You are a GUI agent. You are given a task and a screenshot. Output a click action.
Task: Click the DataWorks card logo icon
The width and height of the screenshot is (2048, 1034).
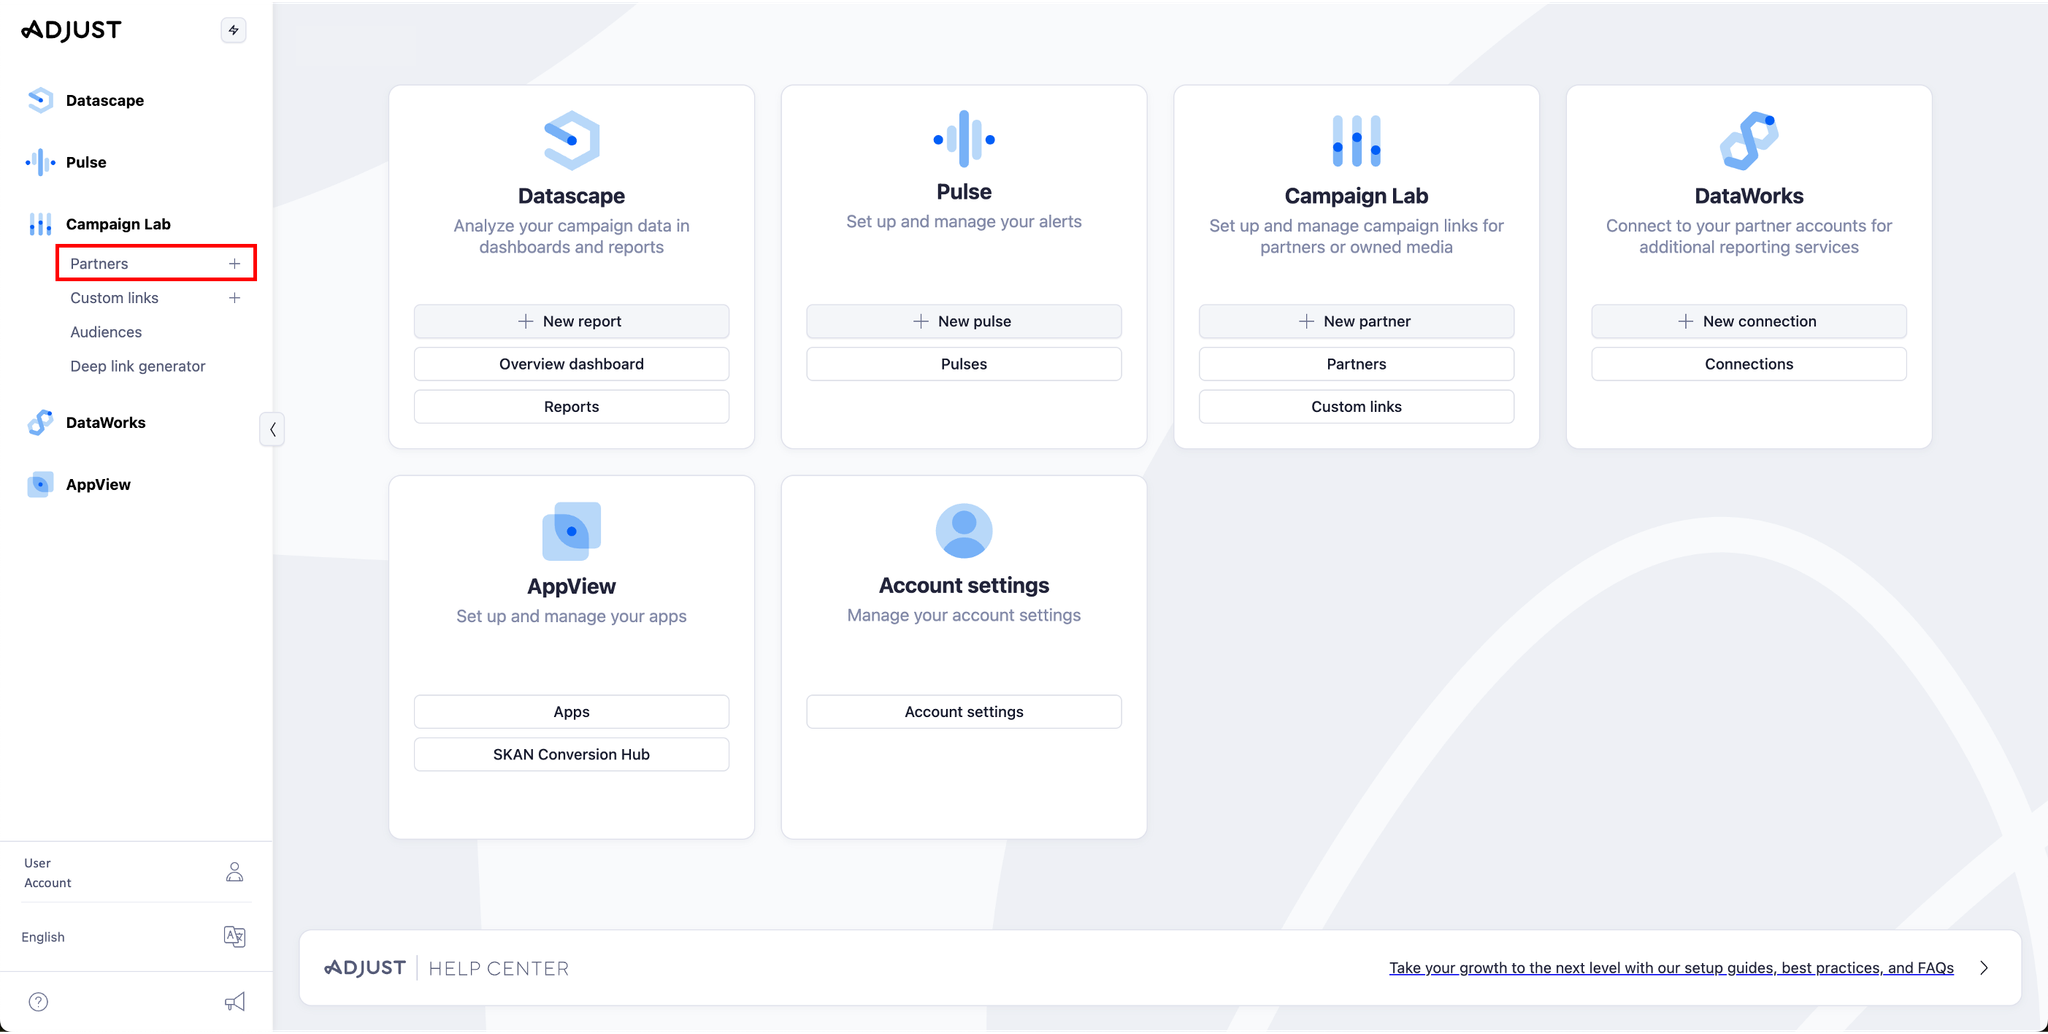point(1749,141)
